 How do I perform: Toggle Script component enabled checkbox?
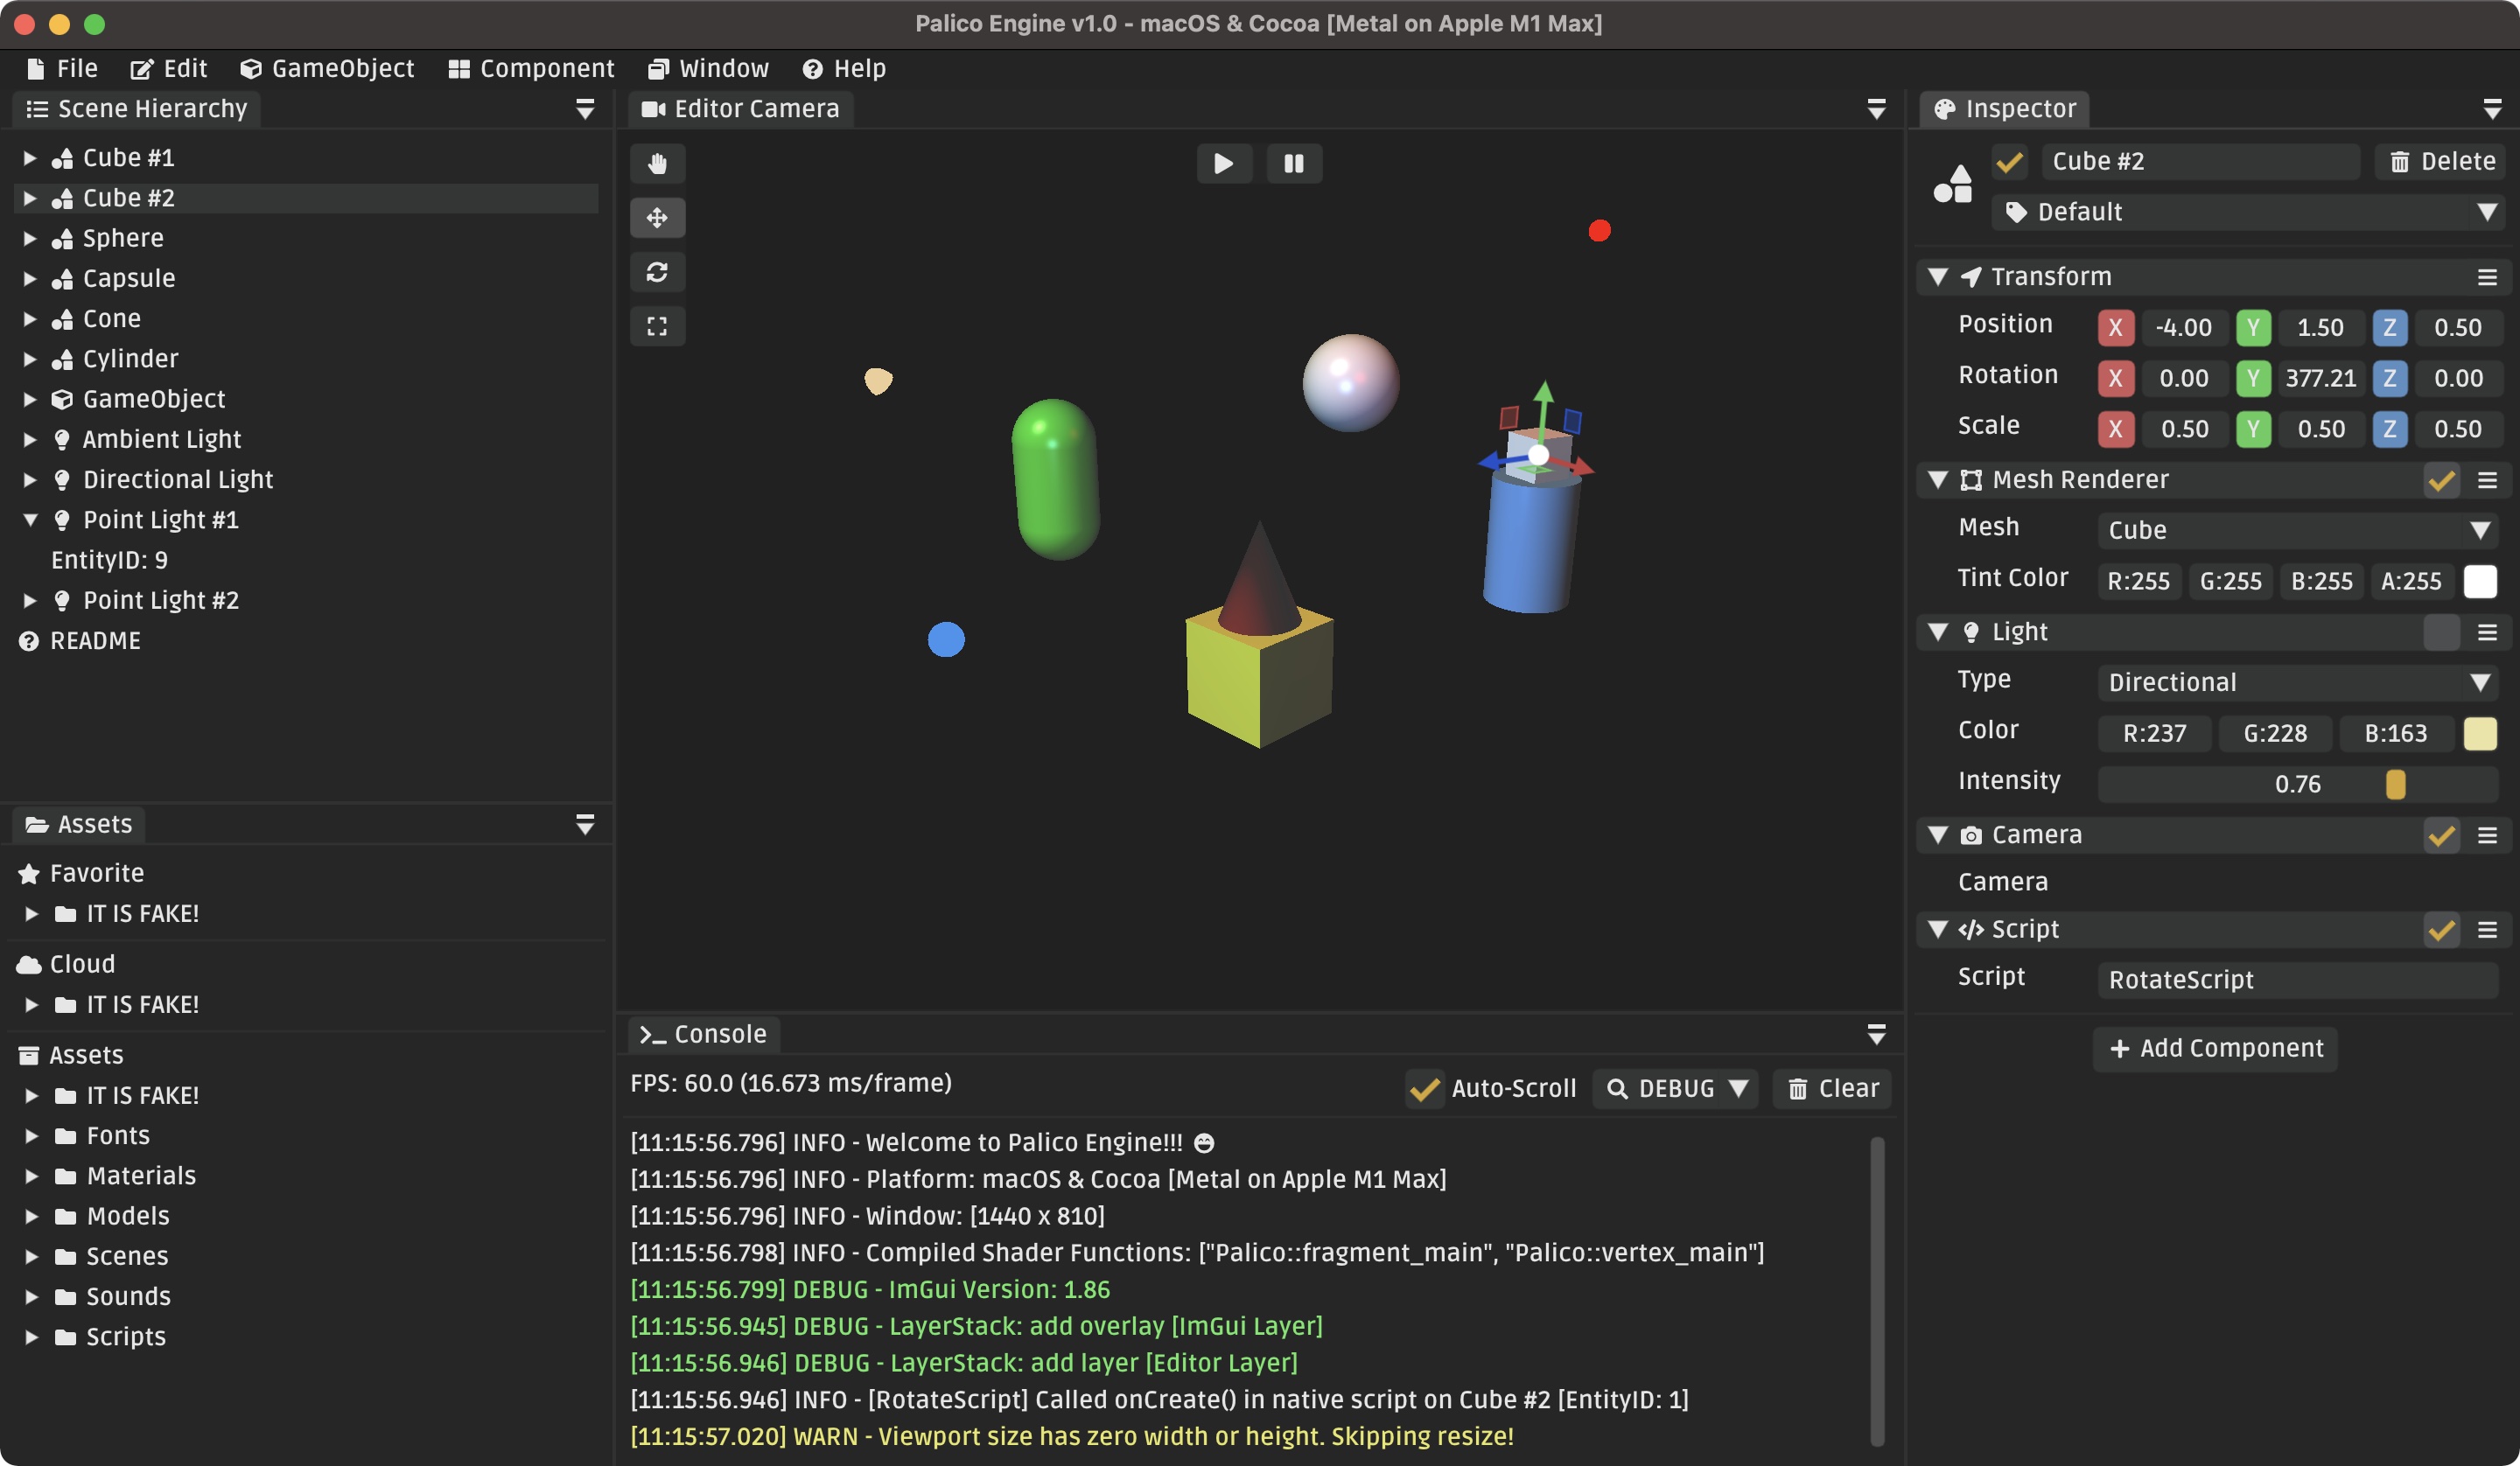click(x=2441, y=930)
